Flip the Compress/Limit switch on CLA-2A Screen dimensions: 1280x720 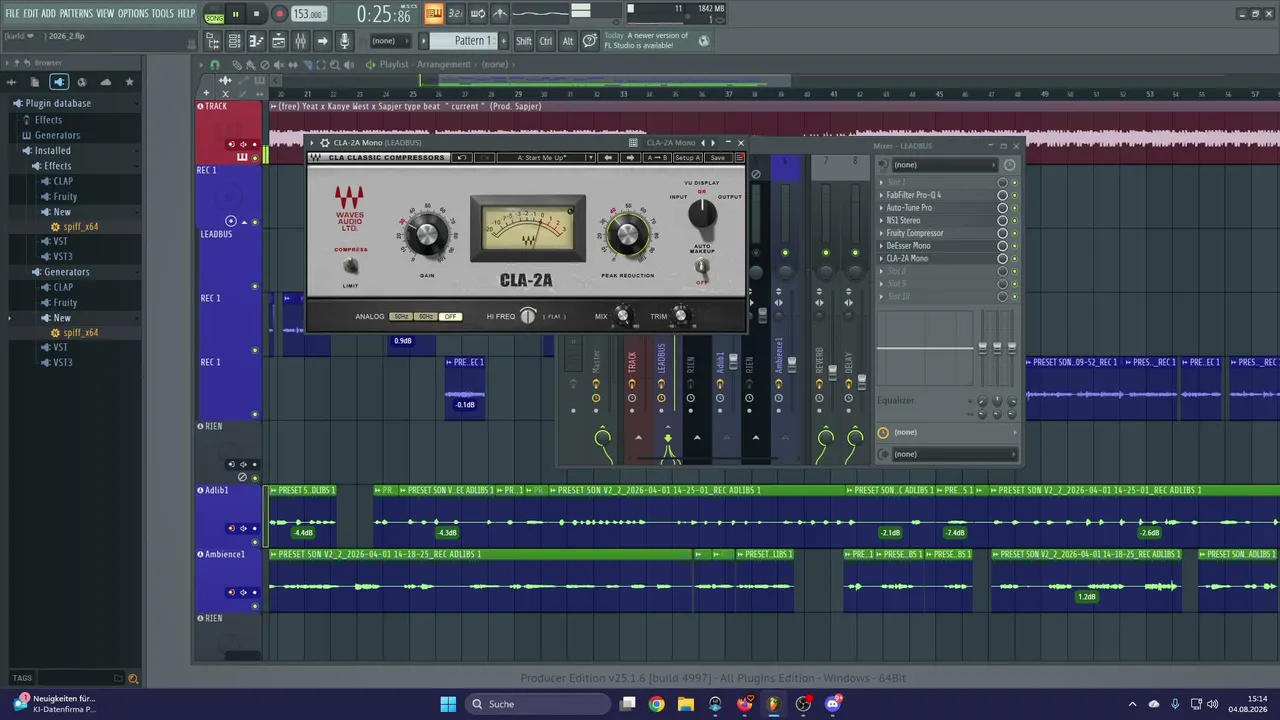[350, 266]
